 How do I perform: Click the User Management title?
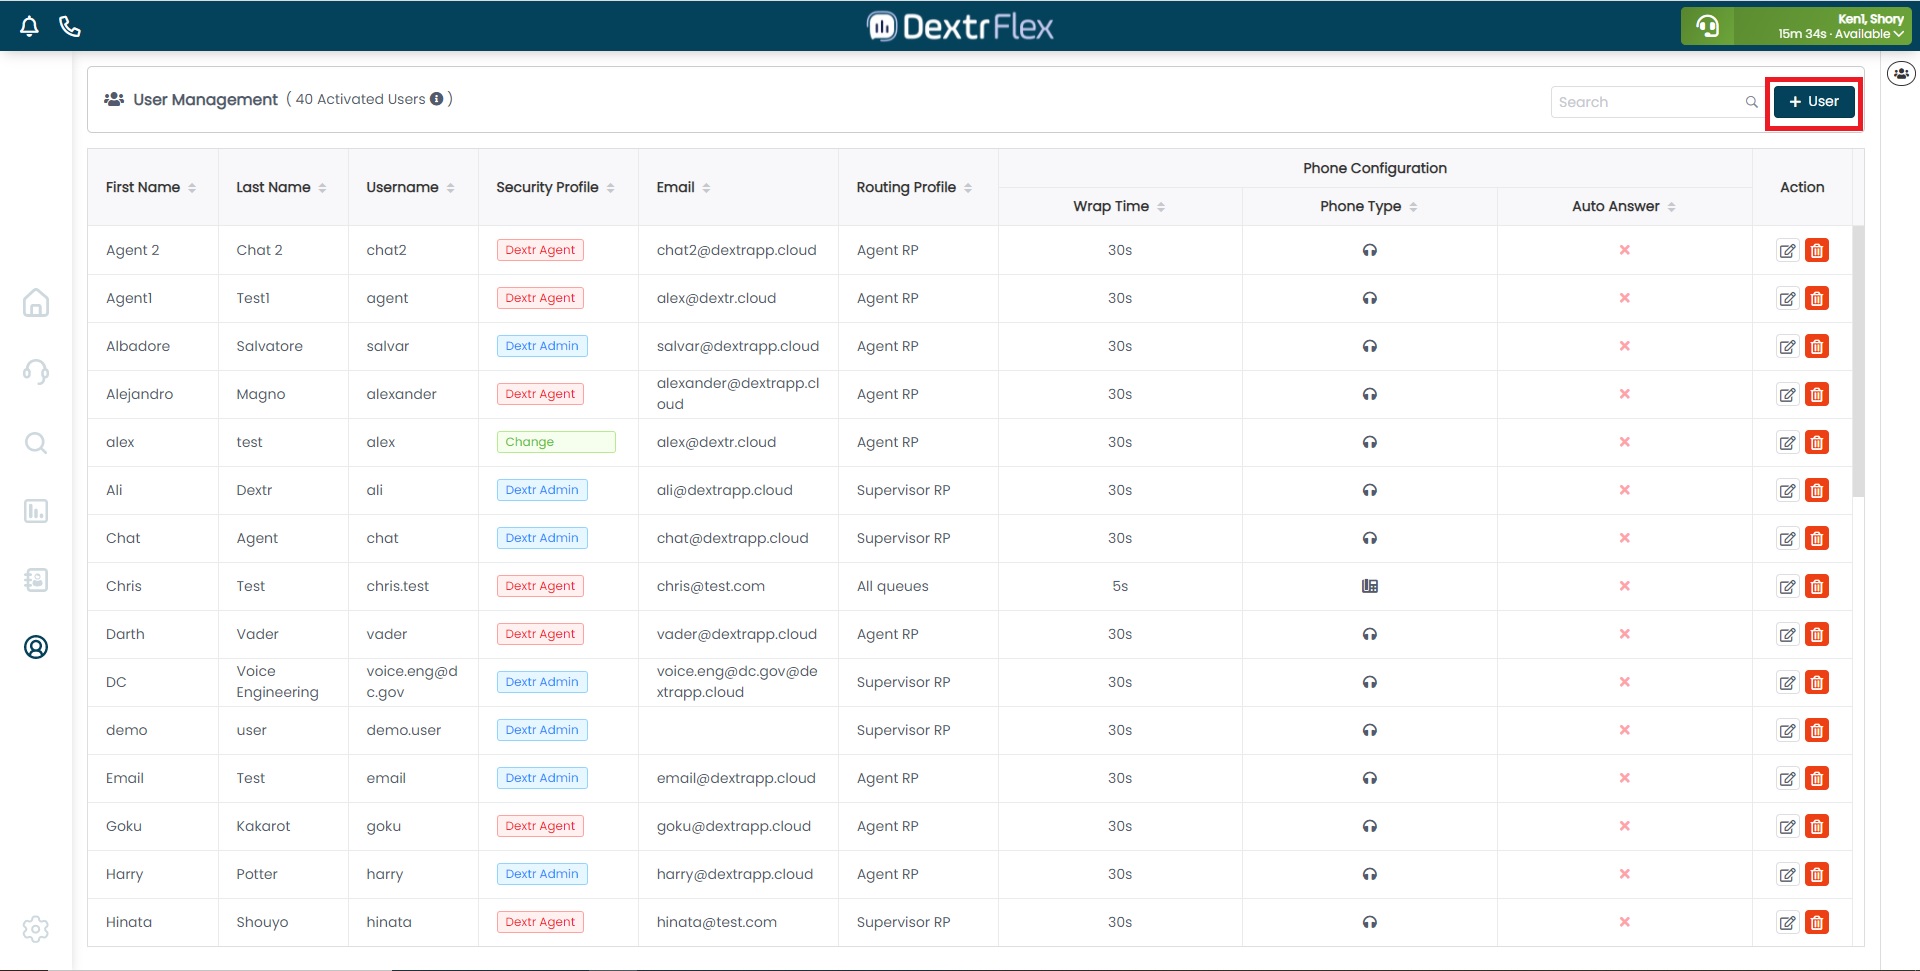[205, 100]
